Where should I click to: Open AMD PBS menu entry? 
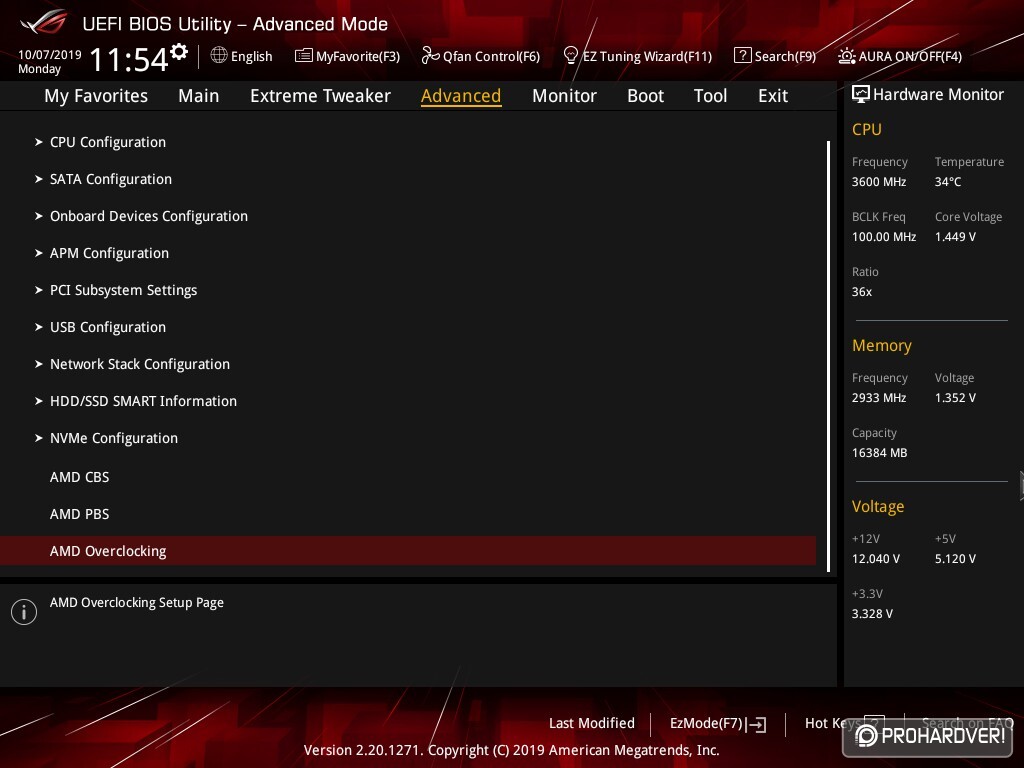coord(80,514)
